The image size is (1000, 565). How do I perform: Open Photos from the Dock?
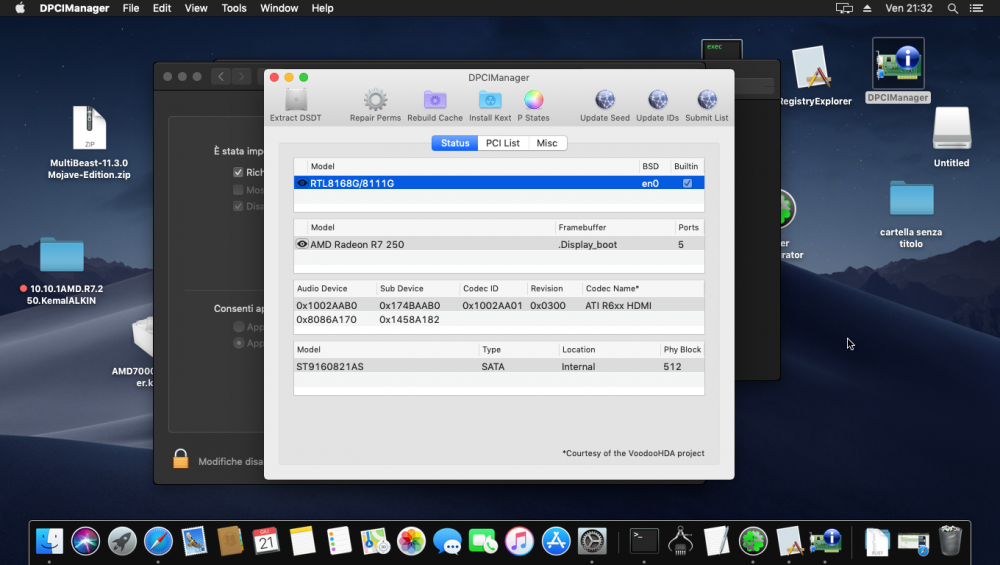tap(411, 541)
